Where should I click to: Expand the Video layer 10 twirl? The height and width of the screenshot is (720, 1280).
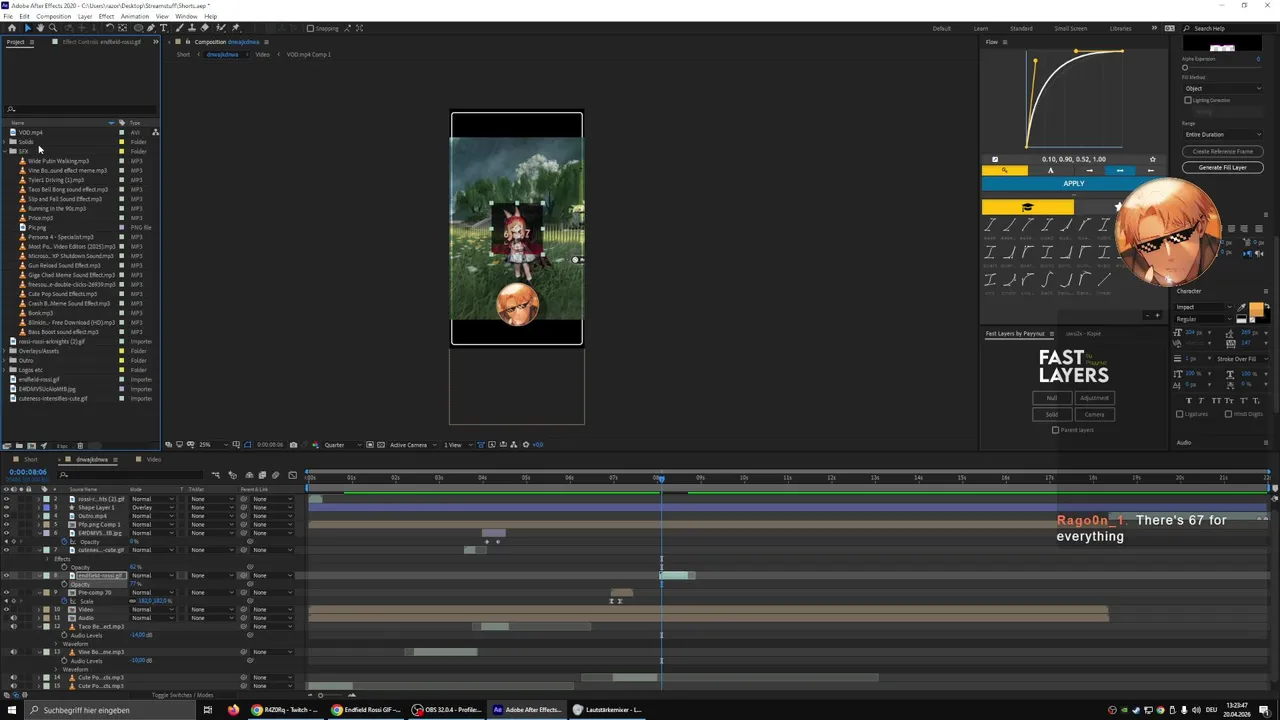[x=39, y=609]
